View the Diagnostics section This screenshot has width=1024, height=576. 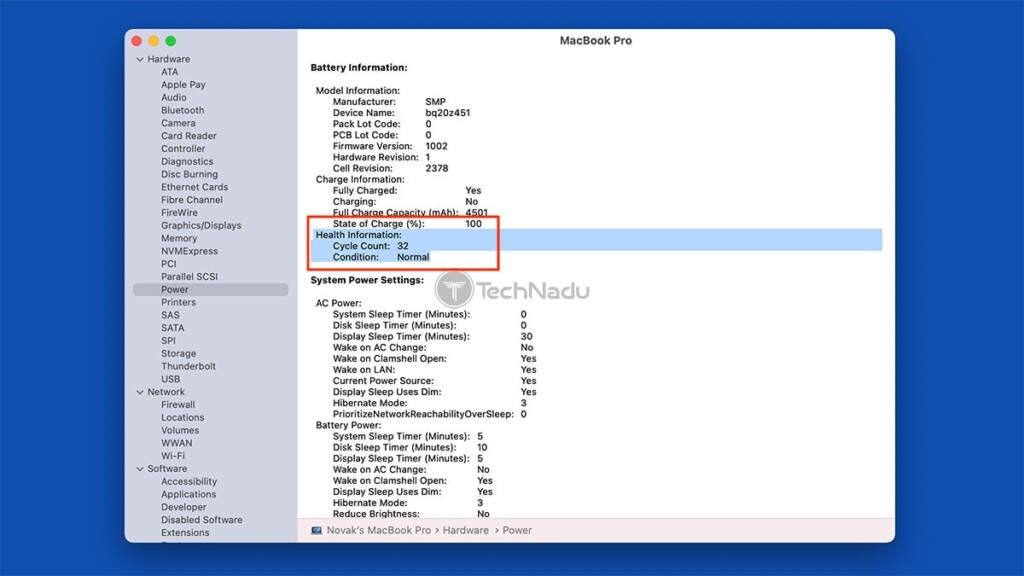(187, 161)
